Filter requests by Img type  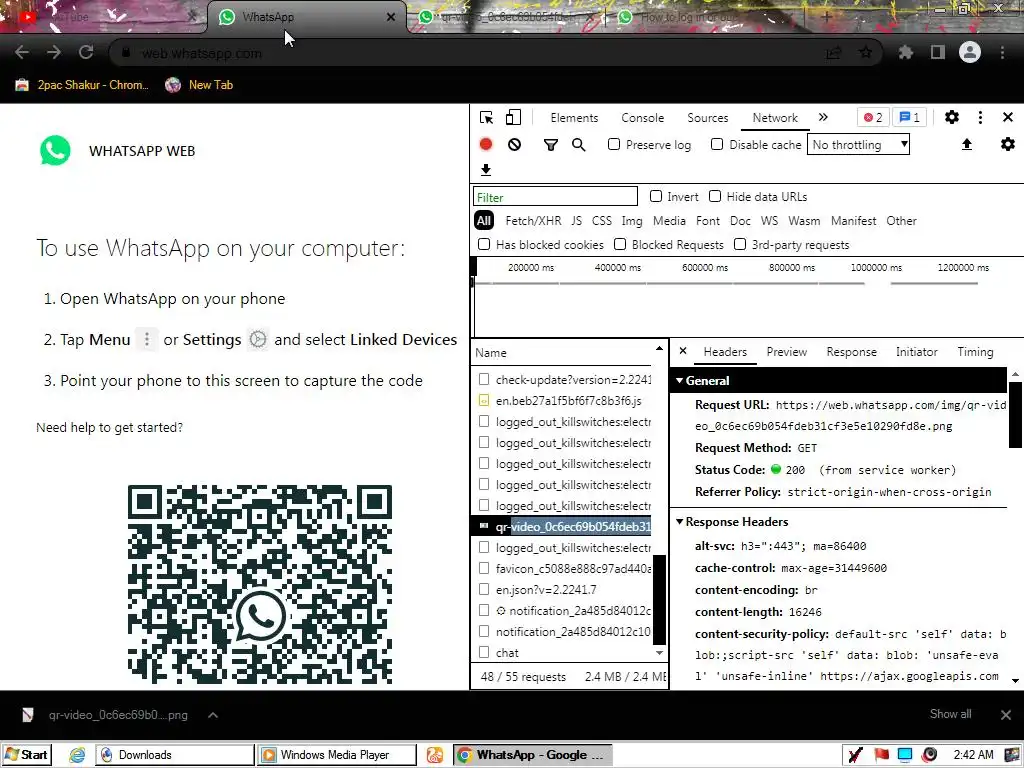click(632, 221)
